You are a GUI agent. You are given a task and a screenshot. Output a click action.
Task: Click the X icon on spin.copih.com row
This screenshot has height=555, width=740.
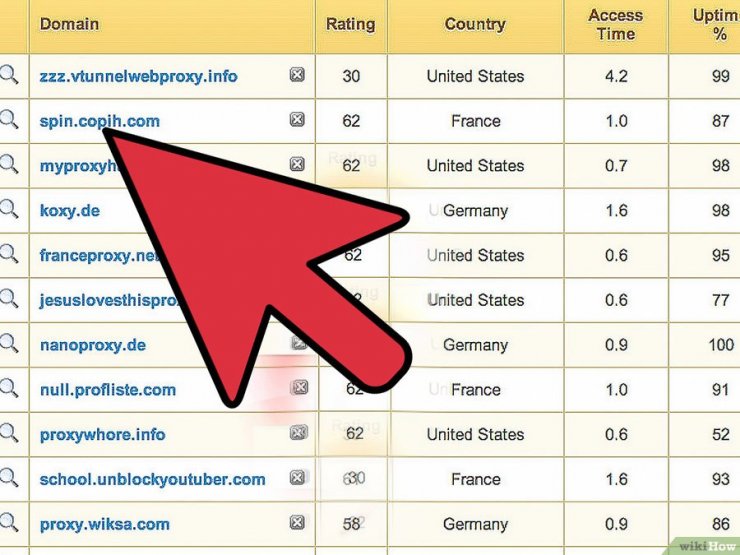click(x=297, y=119)
